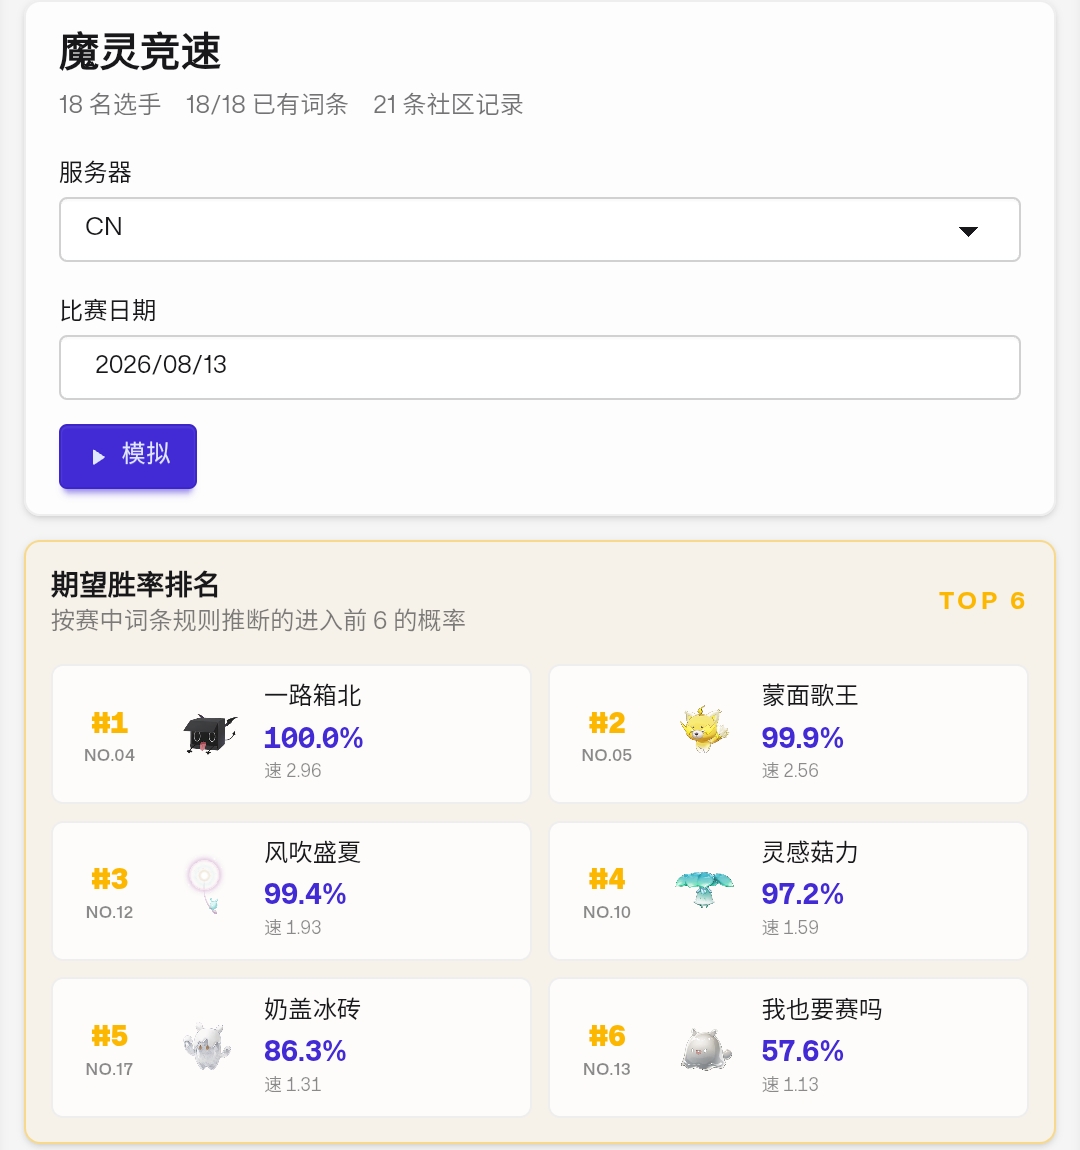Image resolution: width=1080 pixels, height=1150 pixels.
Task: Open the #2 蒙面歌王 ranking card
Action: pyautogui.click(x=788, y=733)
